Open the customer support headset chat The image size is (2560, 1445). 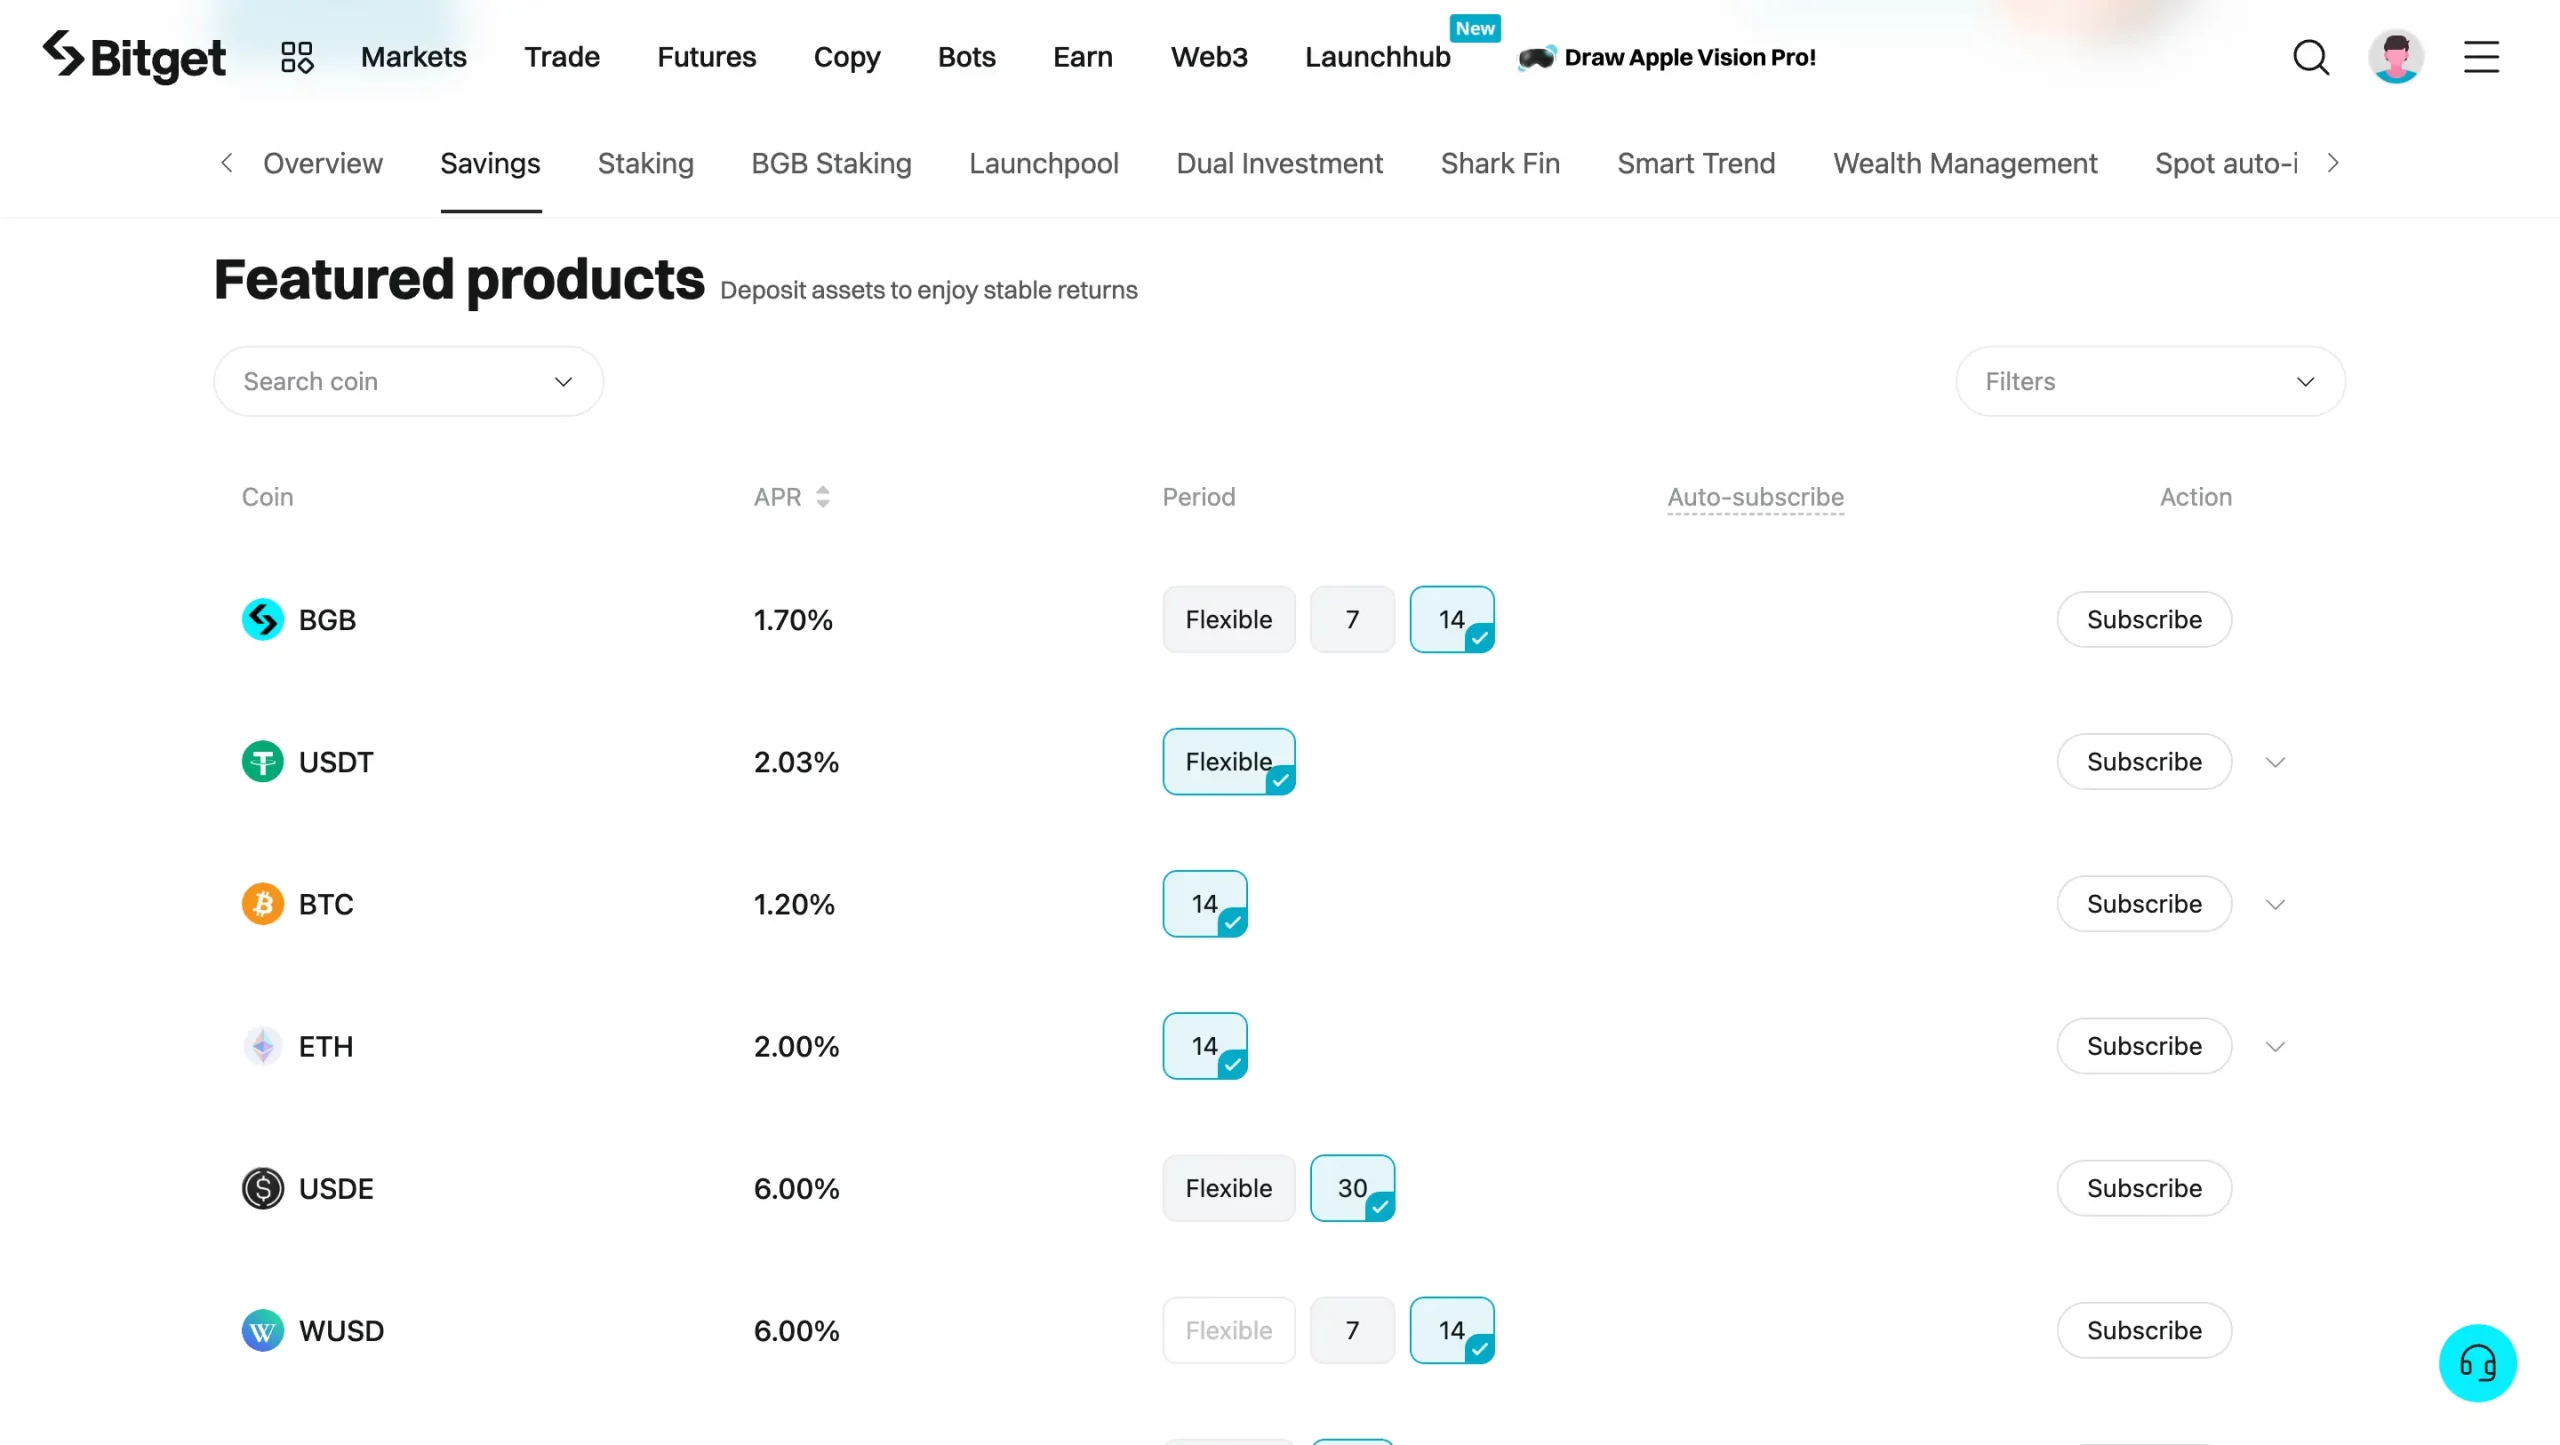(2477, 1363)
